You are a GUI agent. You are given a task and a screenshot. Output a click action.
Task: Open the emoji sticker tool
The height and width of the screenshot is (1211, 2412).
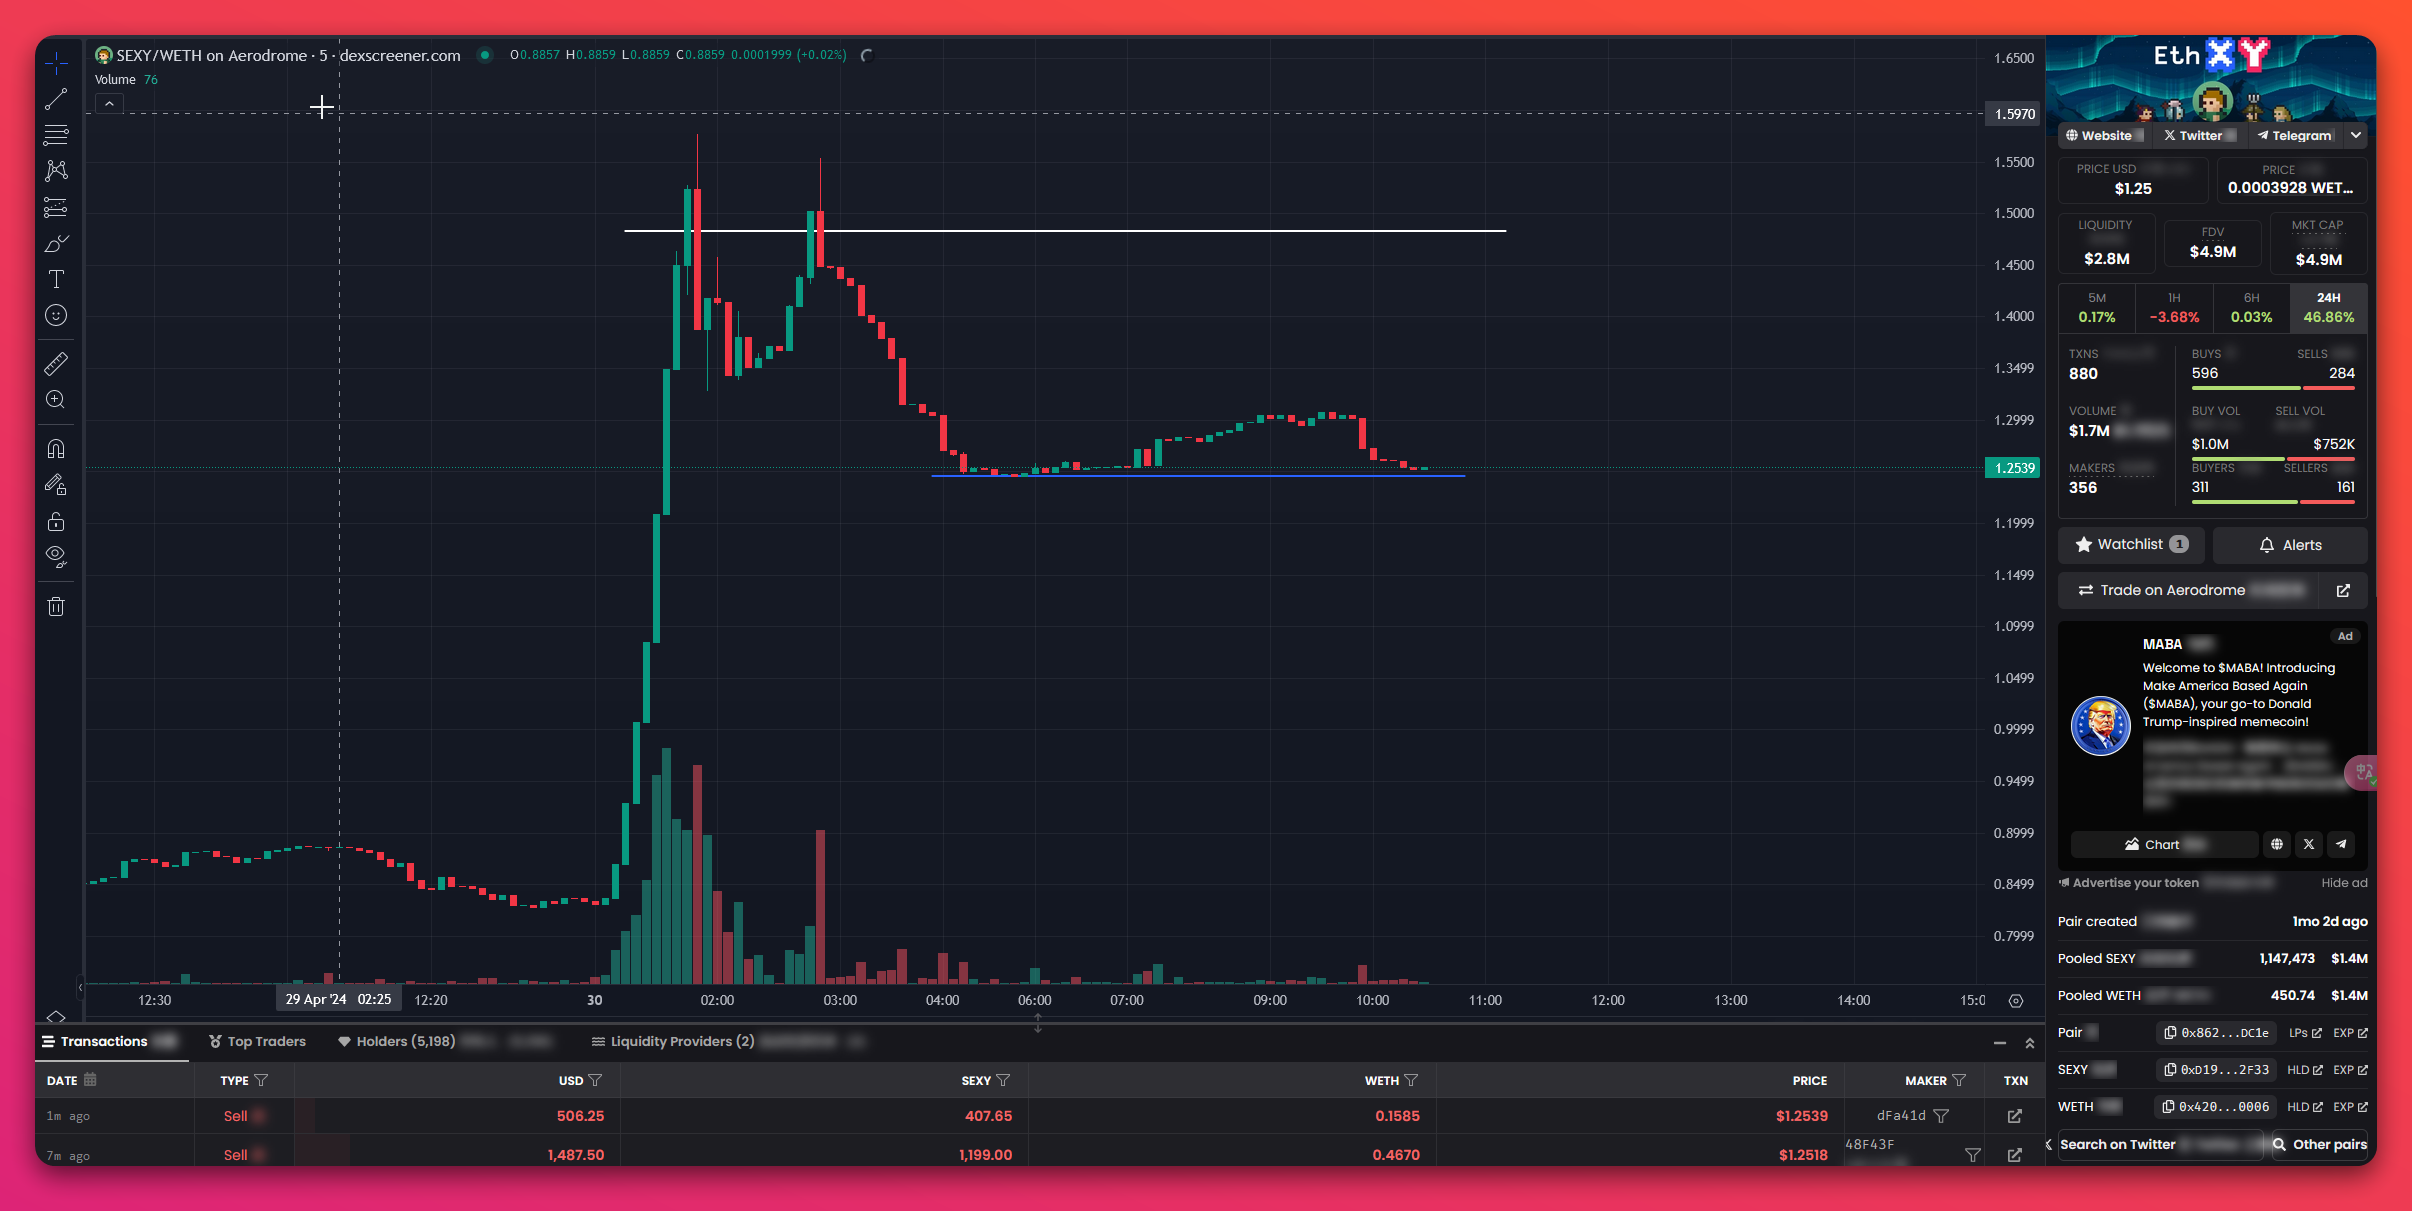[56, 316]
